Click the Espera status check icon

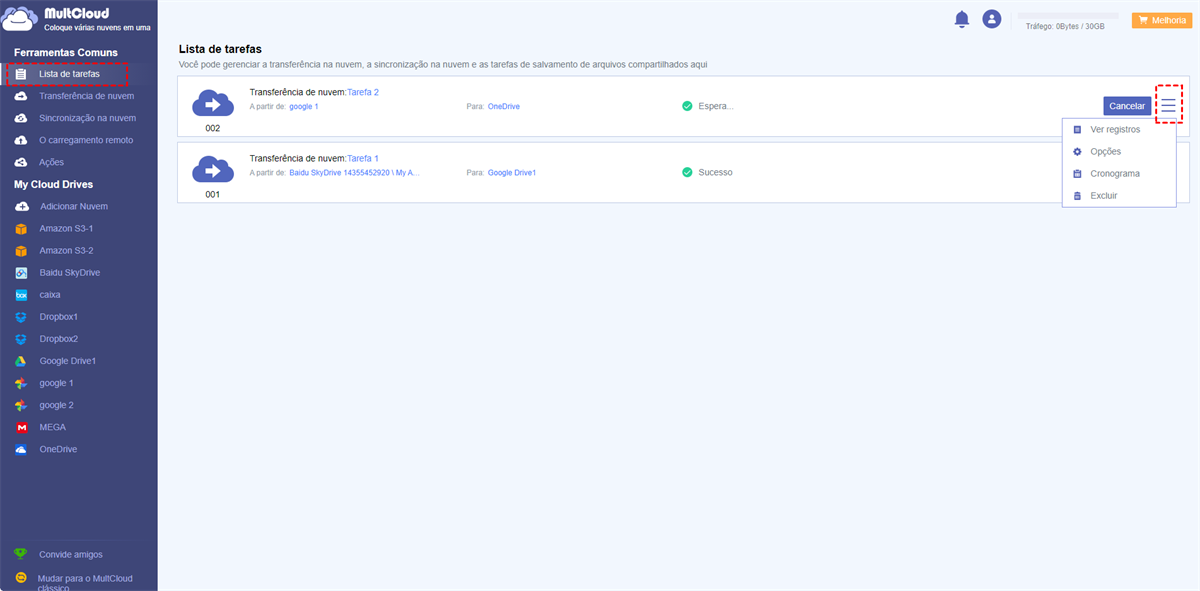pos(687,106)
